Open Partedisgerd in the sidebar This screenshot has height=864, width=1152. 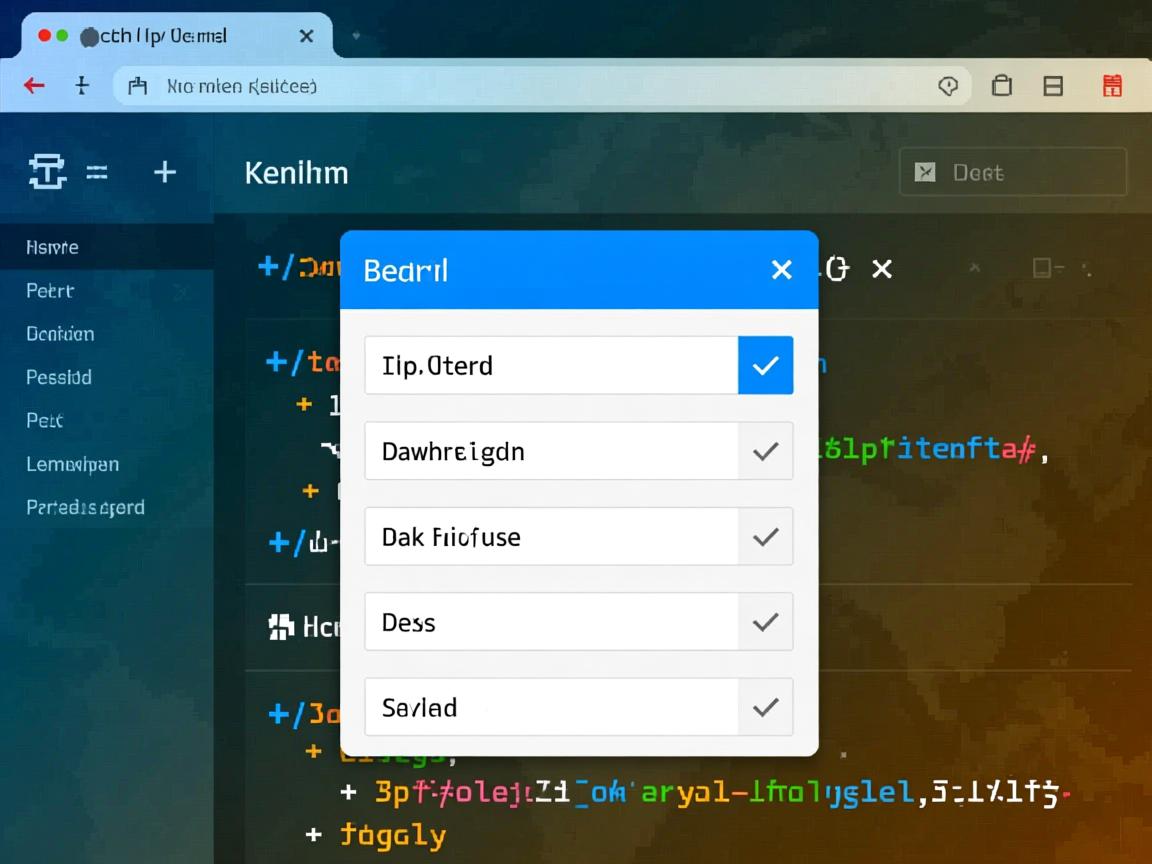click(85, 507)
